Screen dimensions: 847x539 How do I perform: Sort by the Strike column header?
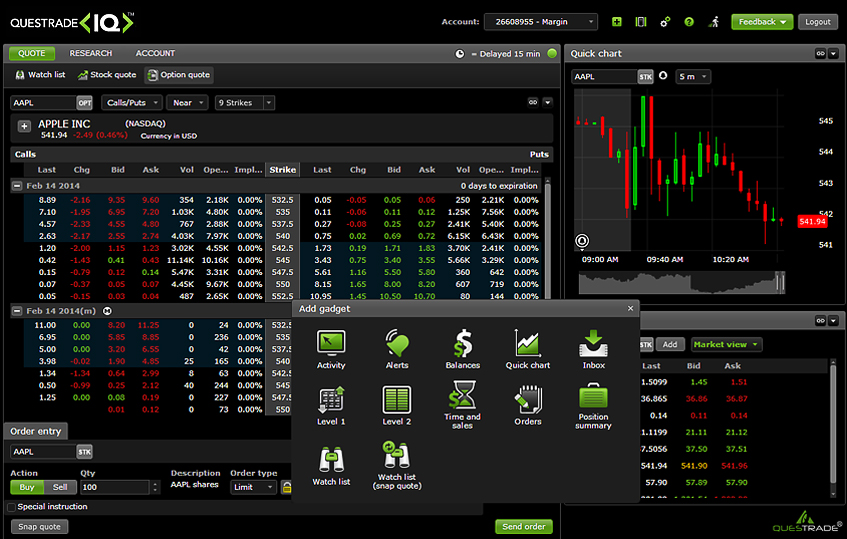click(x=283, y=170)
